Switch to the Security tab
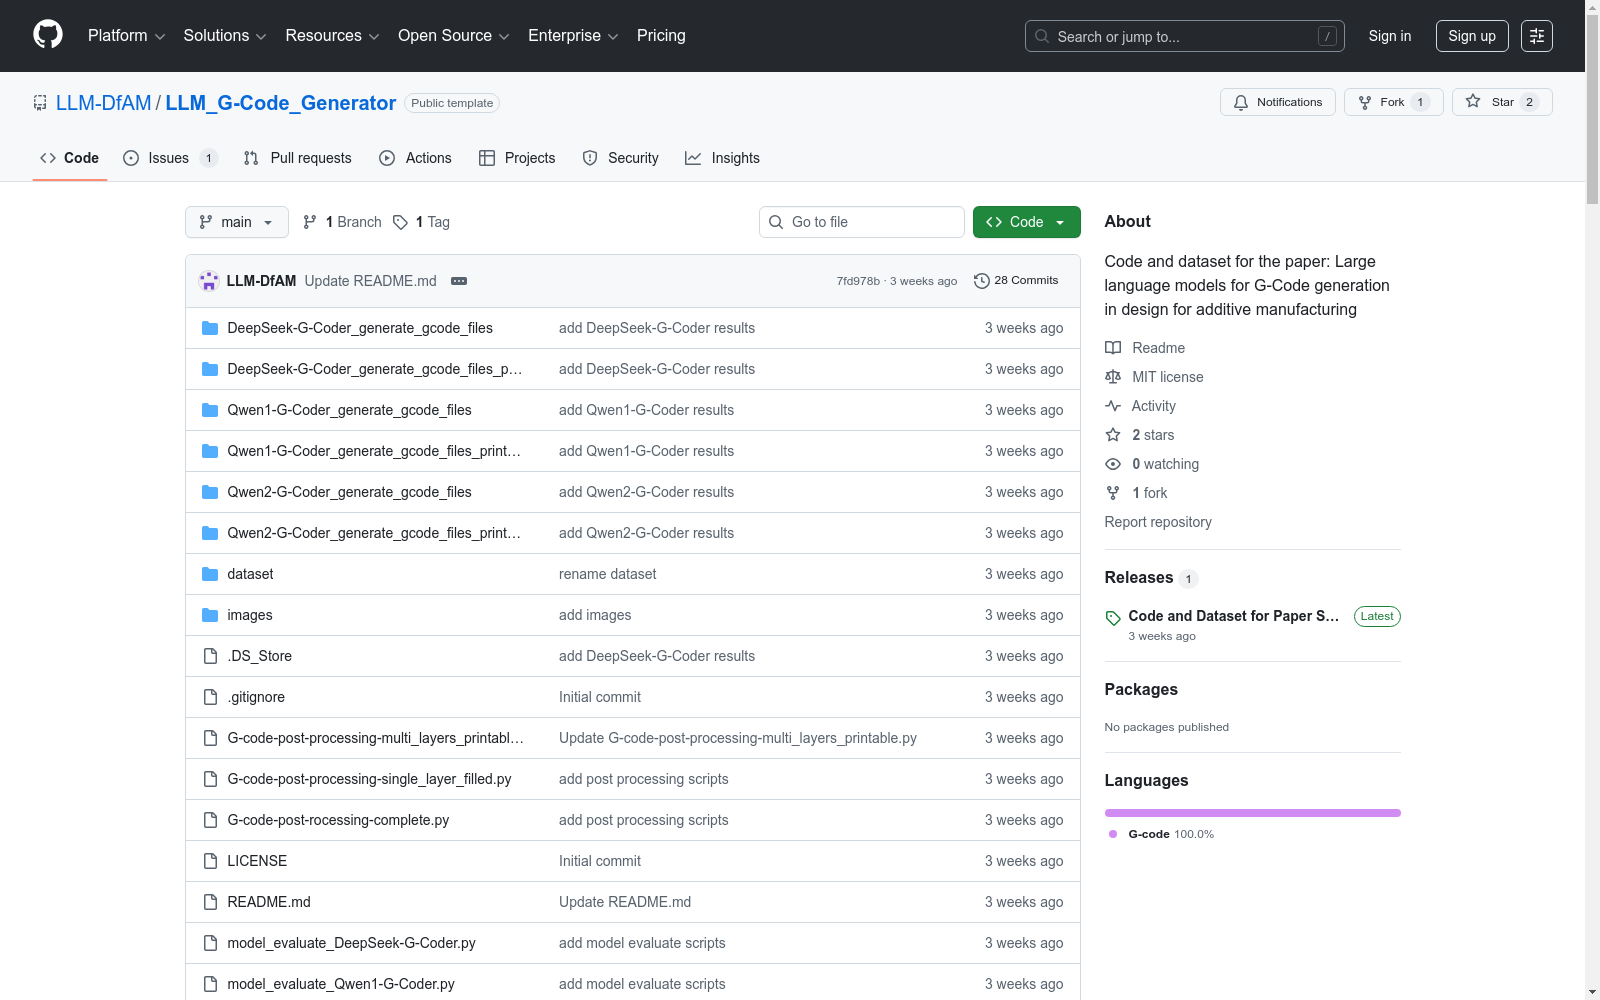Image resolution: width=1600 pixels, height=1000 pixels. pos(621,158)
